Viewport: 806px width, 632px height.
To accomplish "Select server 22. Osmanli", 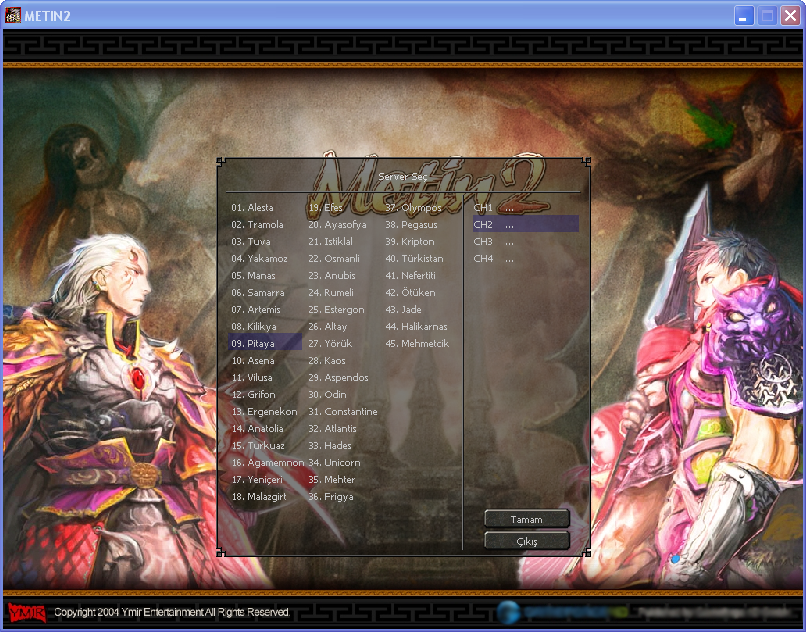I will 334,259.
